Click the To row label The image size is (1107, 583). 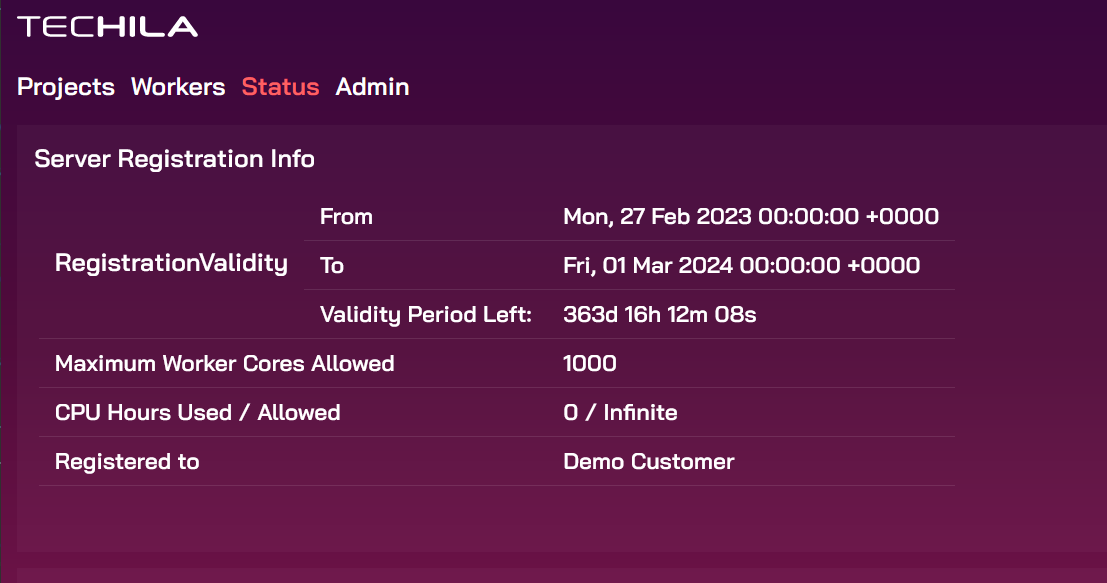click(x=332, y=265)
